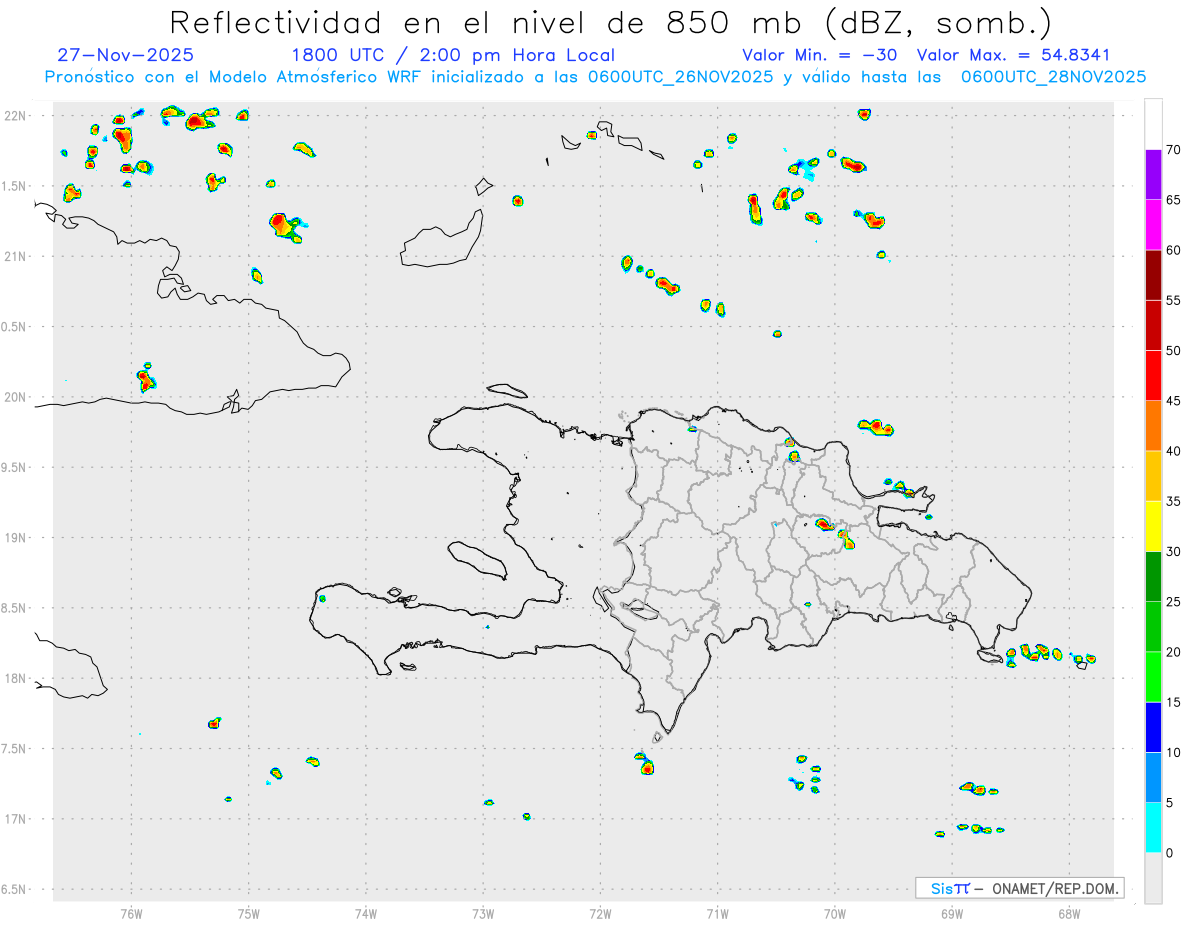Click the "71W" longitude axis label
The height and width of the screenshot is (927, 1200).
pyautogui.click(x=717, y=914)
